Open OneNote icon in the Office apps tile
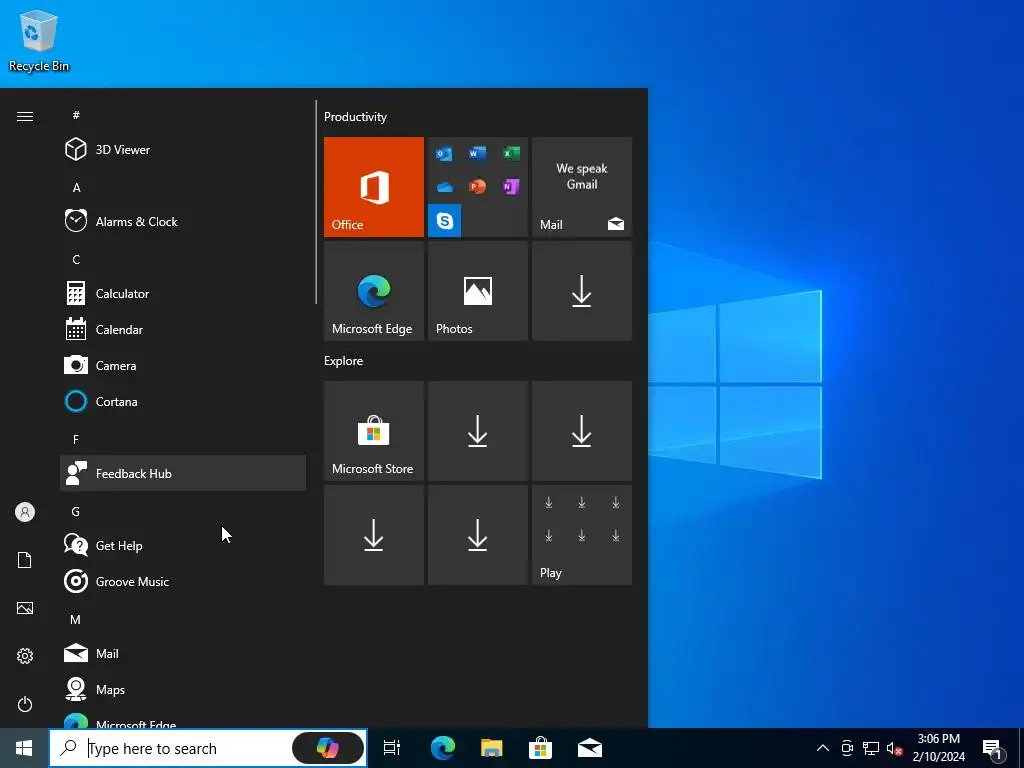The image size is (1024, 768). click(511, 187)
